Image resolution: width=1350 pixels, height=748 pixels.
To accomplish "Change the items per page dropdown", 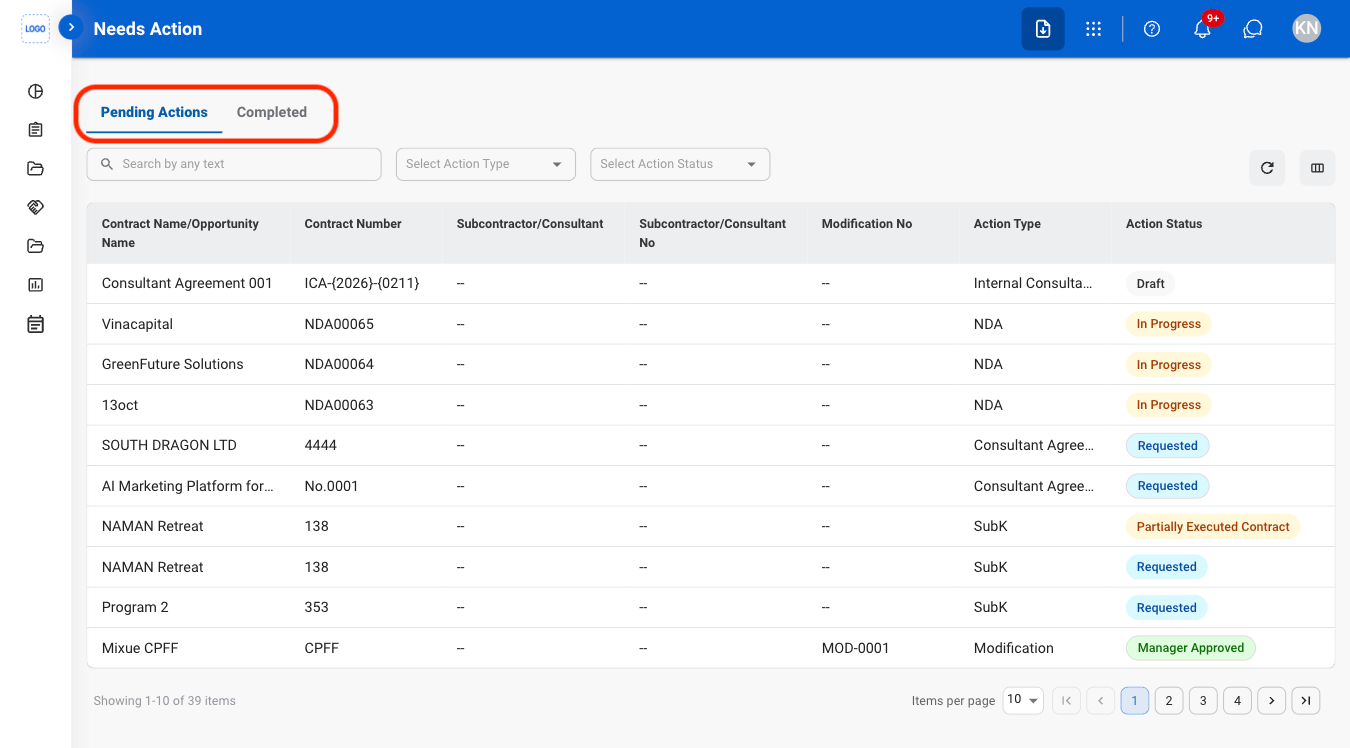I will (x=1022, y=700).
